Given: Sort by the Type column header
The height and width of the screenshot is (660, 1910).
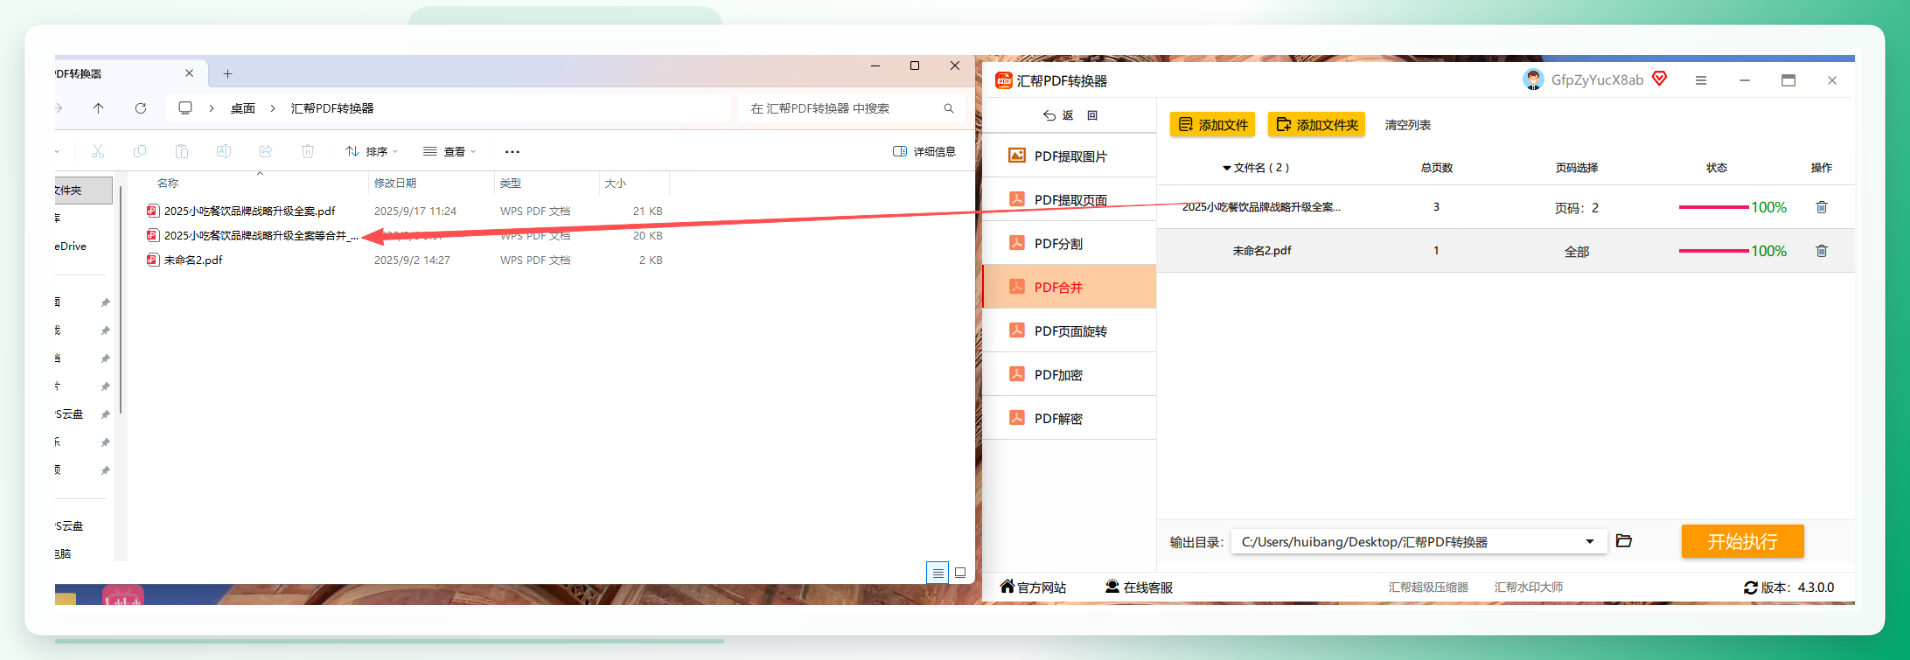Looking at the screenshot, I should pyautogui.click(x=547, y=183).
